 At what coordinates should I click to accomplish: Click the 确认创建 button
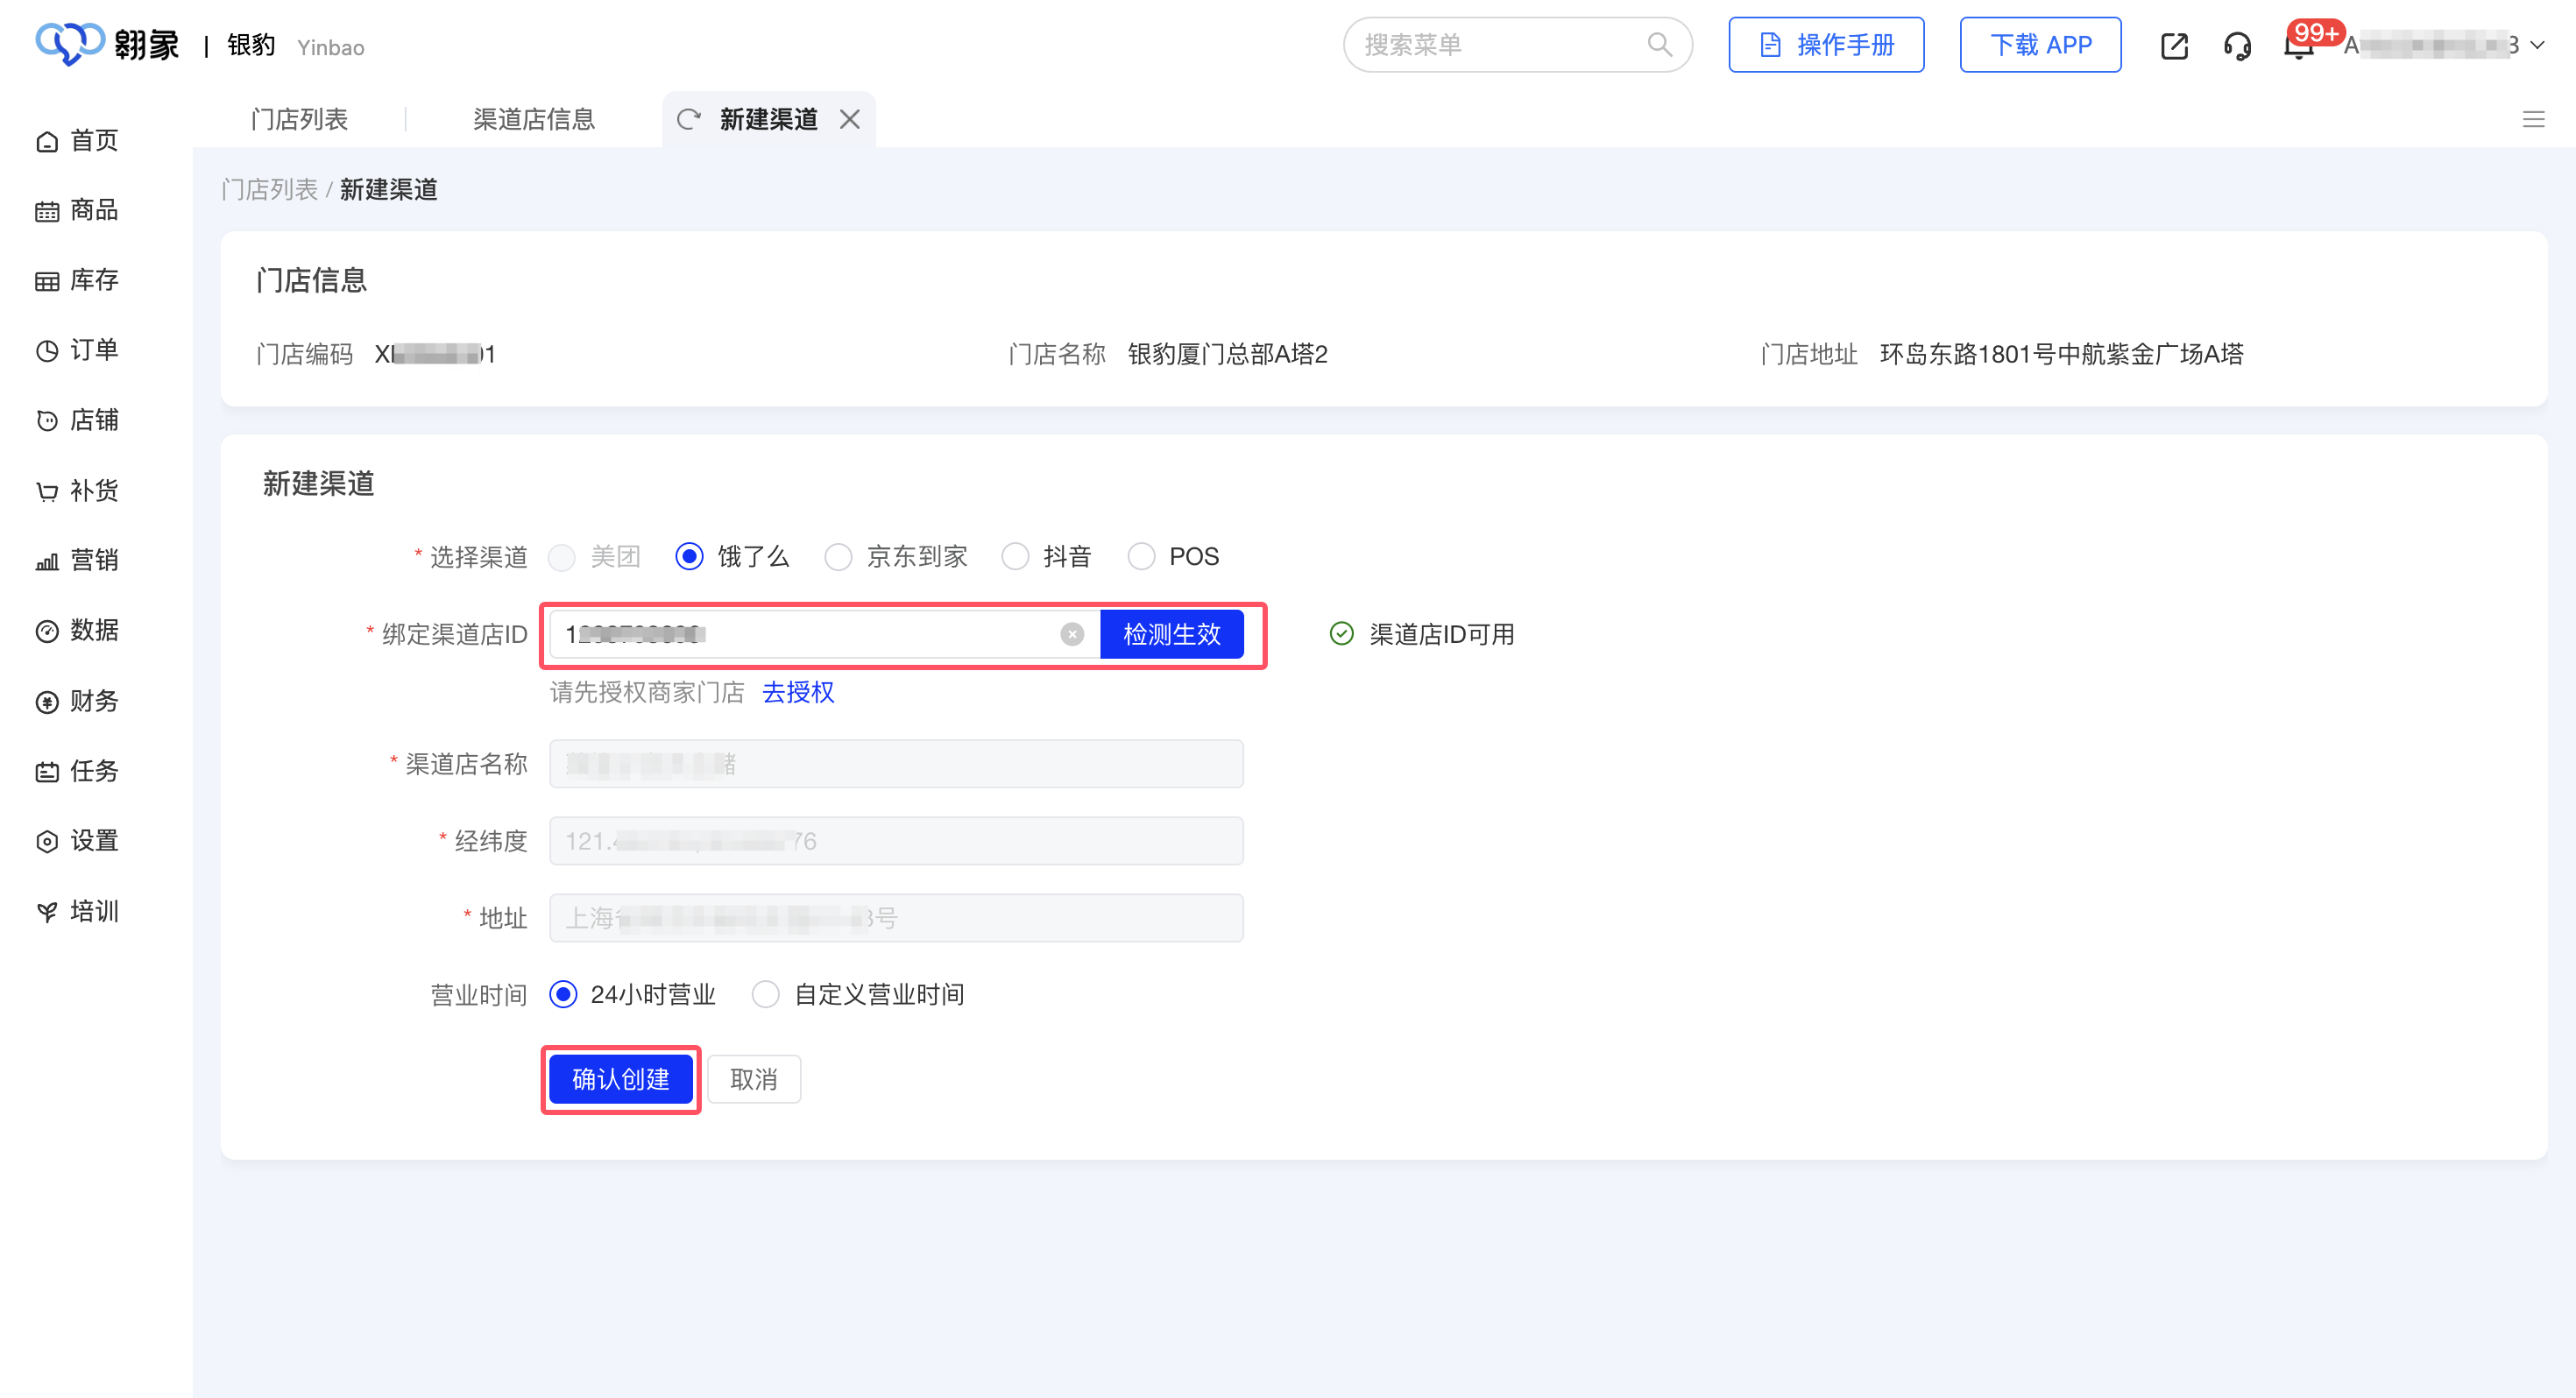click(620, 1079)
